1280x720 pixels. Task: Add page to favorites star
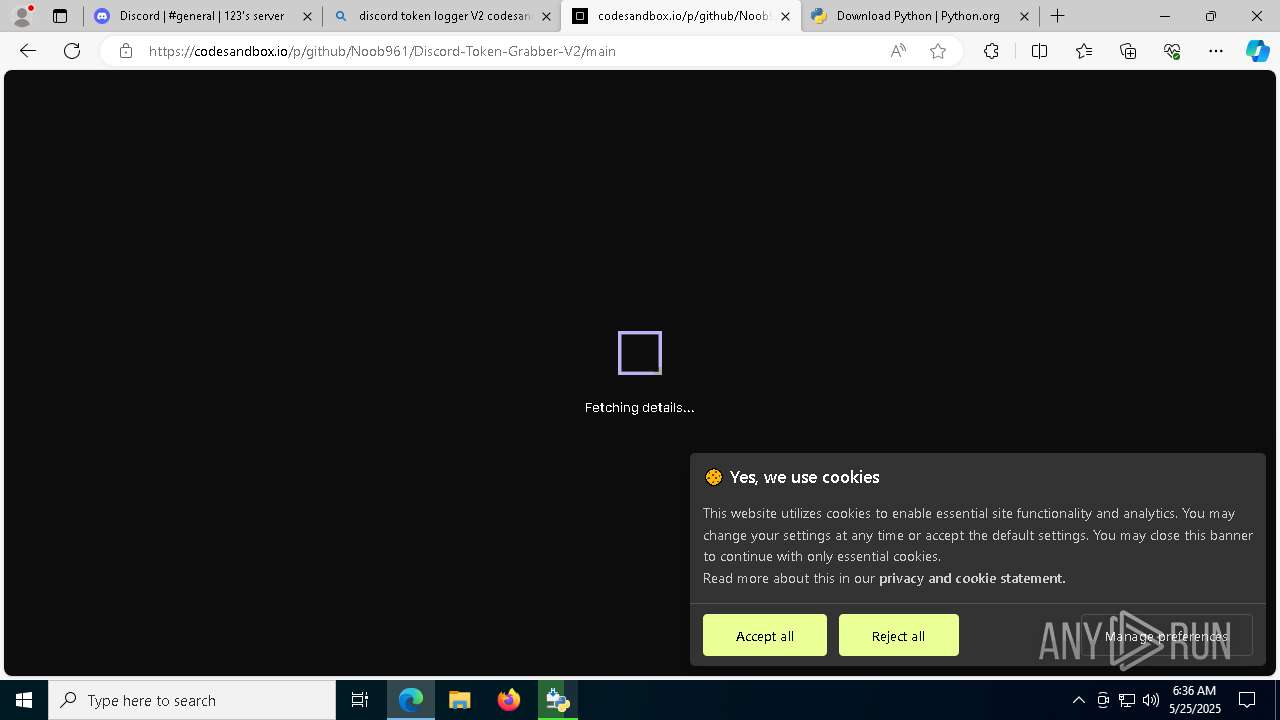(937, 51)
